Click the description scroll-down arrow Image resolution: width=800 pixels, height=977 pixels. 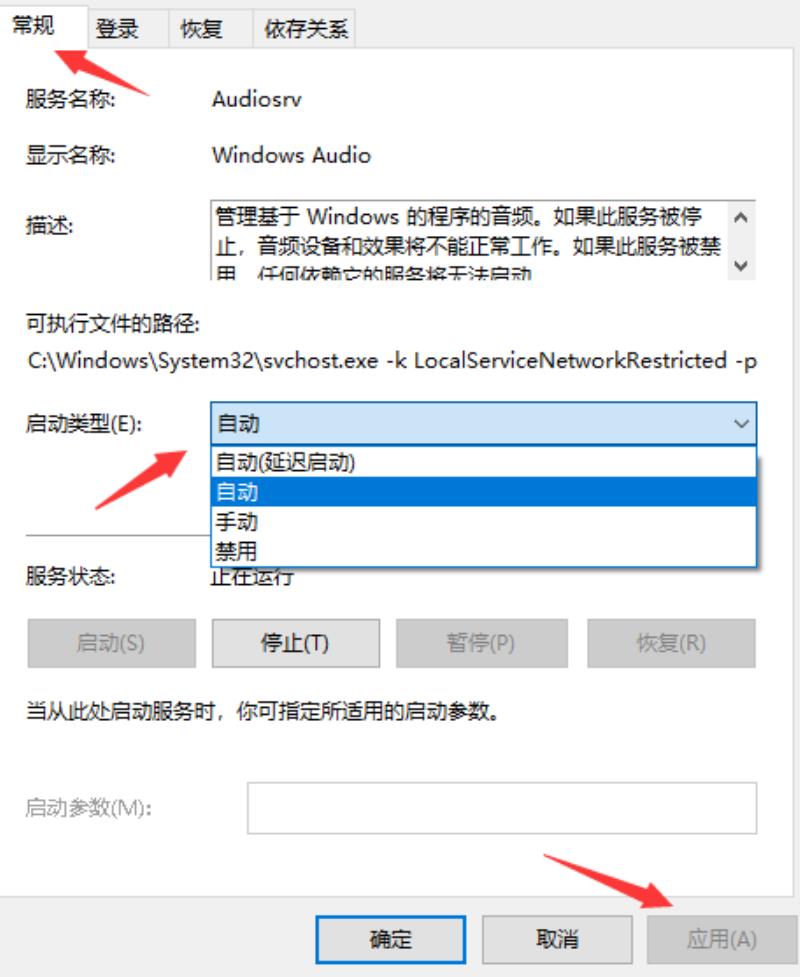(x=740, y=265)
